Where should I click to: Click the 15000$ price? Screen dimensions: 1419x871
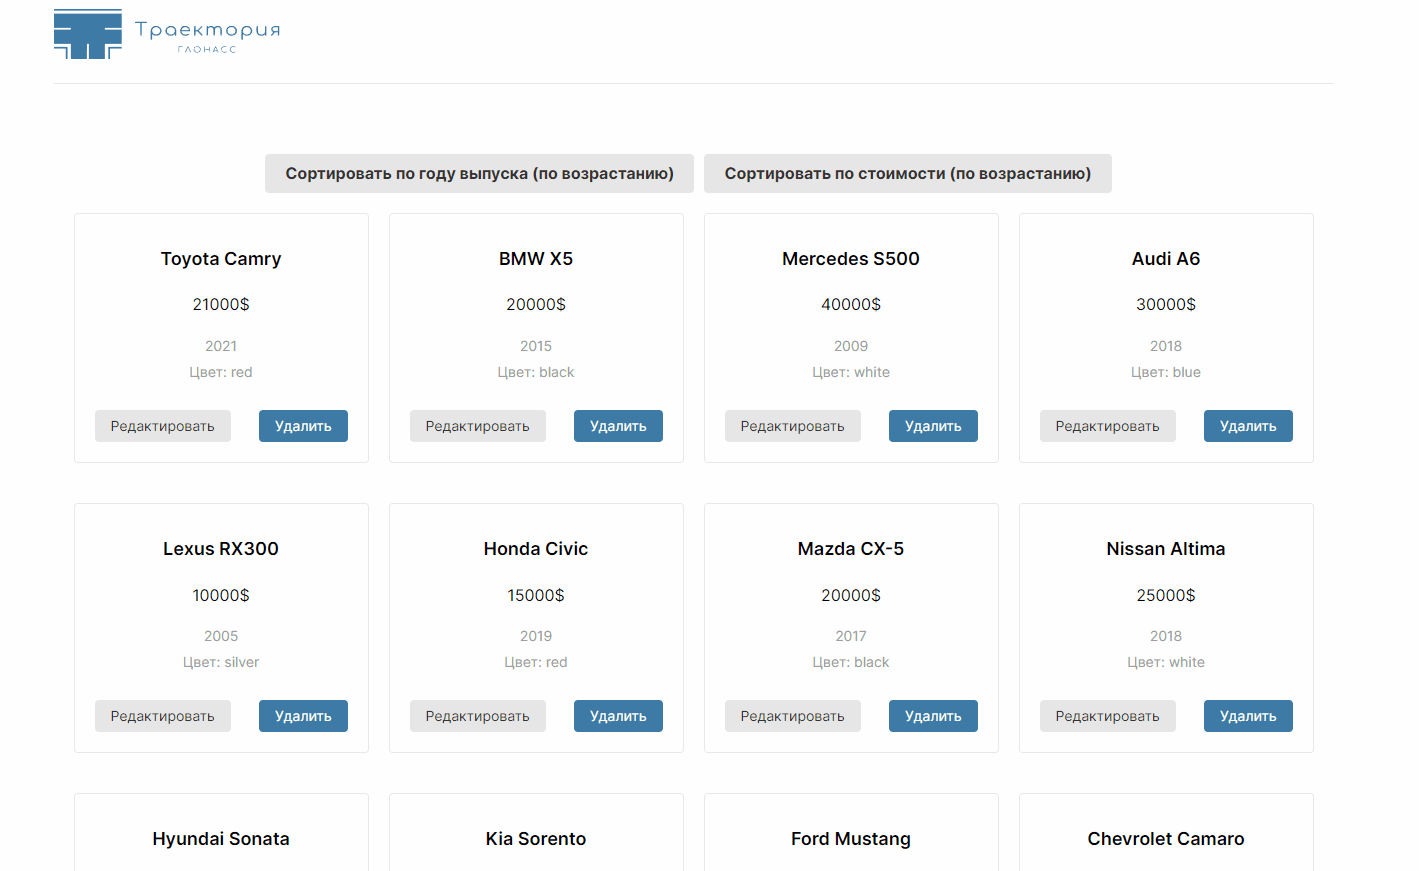pos(536,595)
